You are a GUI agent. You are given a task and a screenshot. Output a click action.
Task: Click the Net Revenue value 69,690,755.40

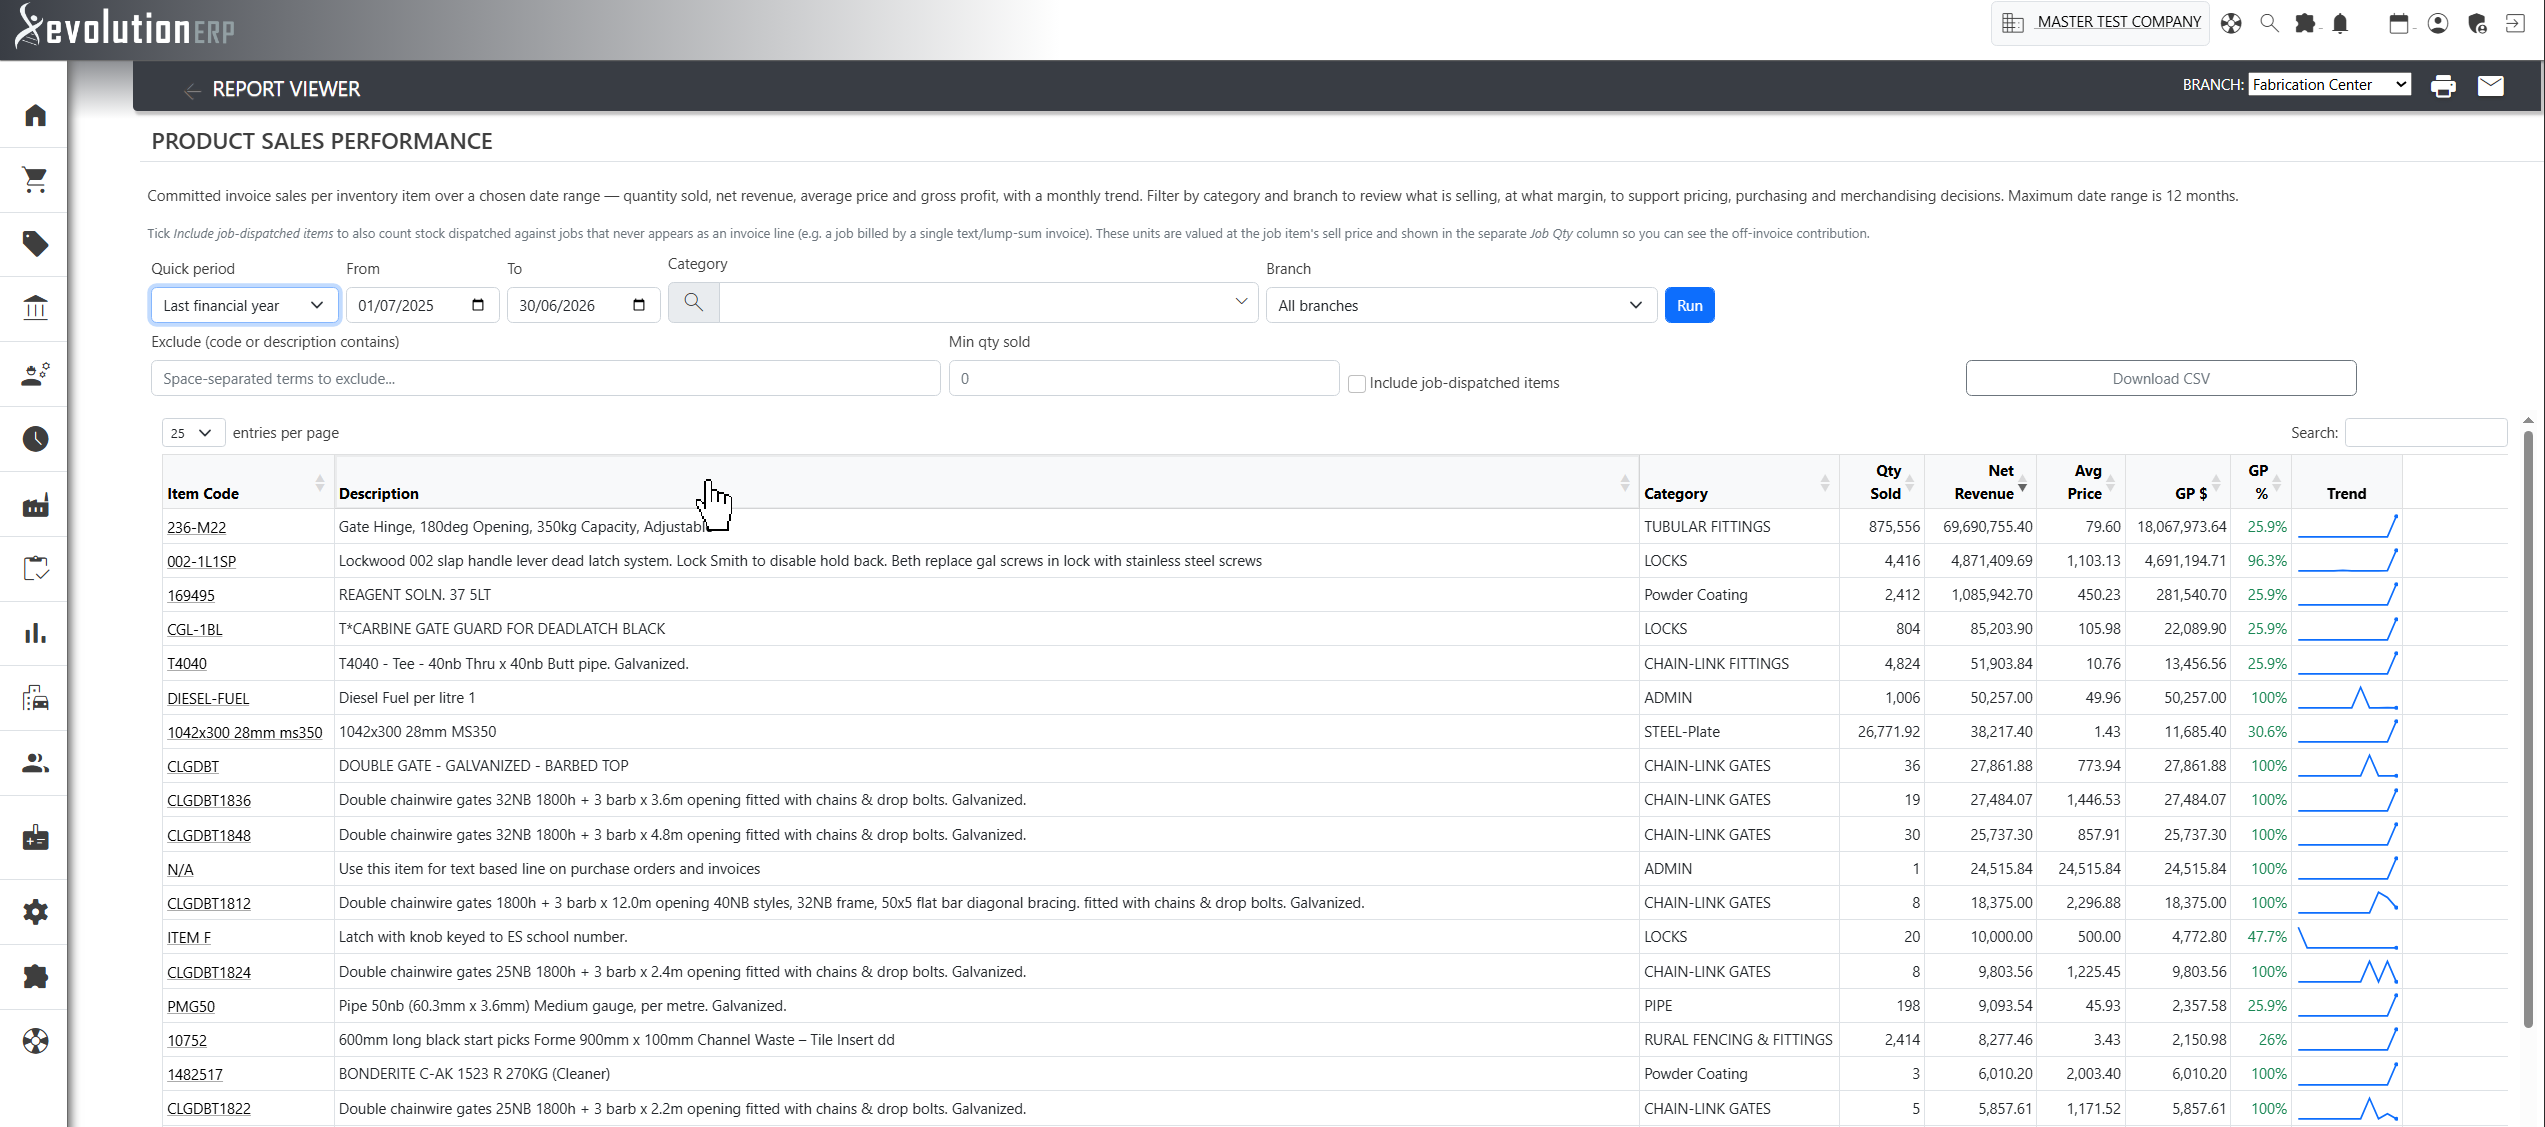pos(1987,526)
